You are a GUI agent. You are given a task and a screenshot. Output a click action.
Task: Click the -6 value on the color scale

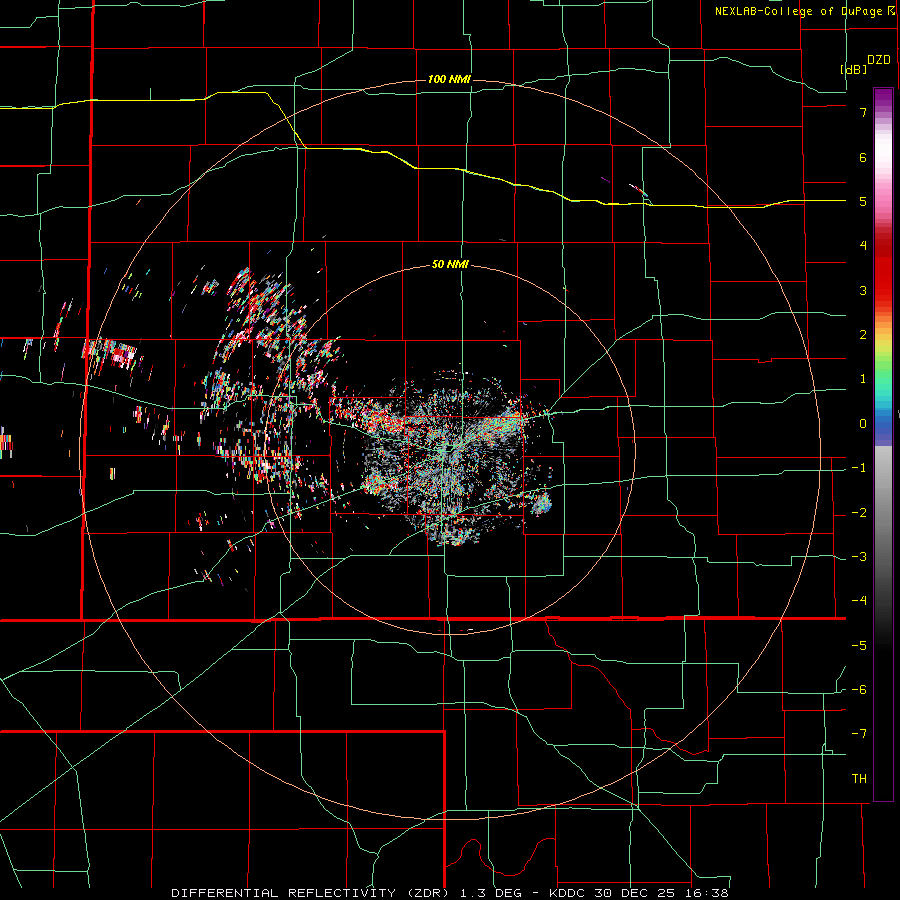859,690
